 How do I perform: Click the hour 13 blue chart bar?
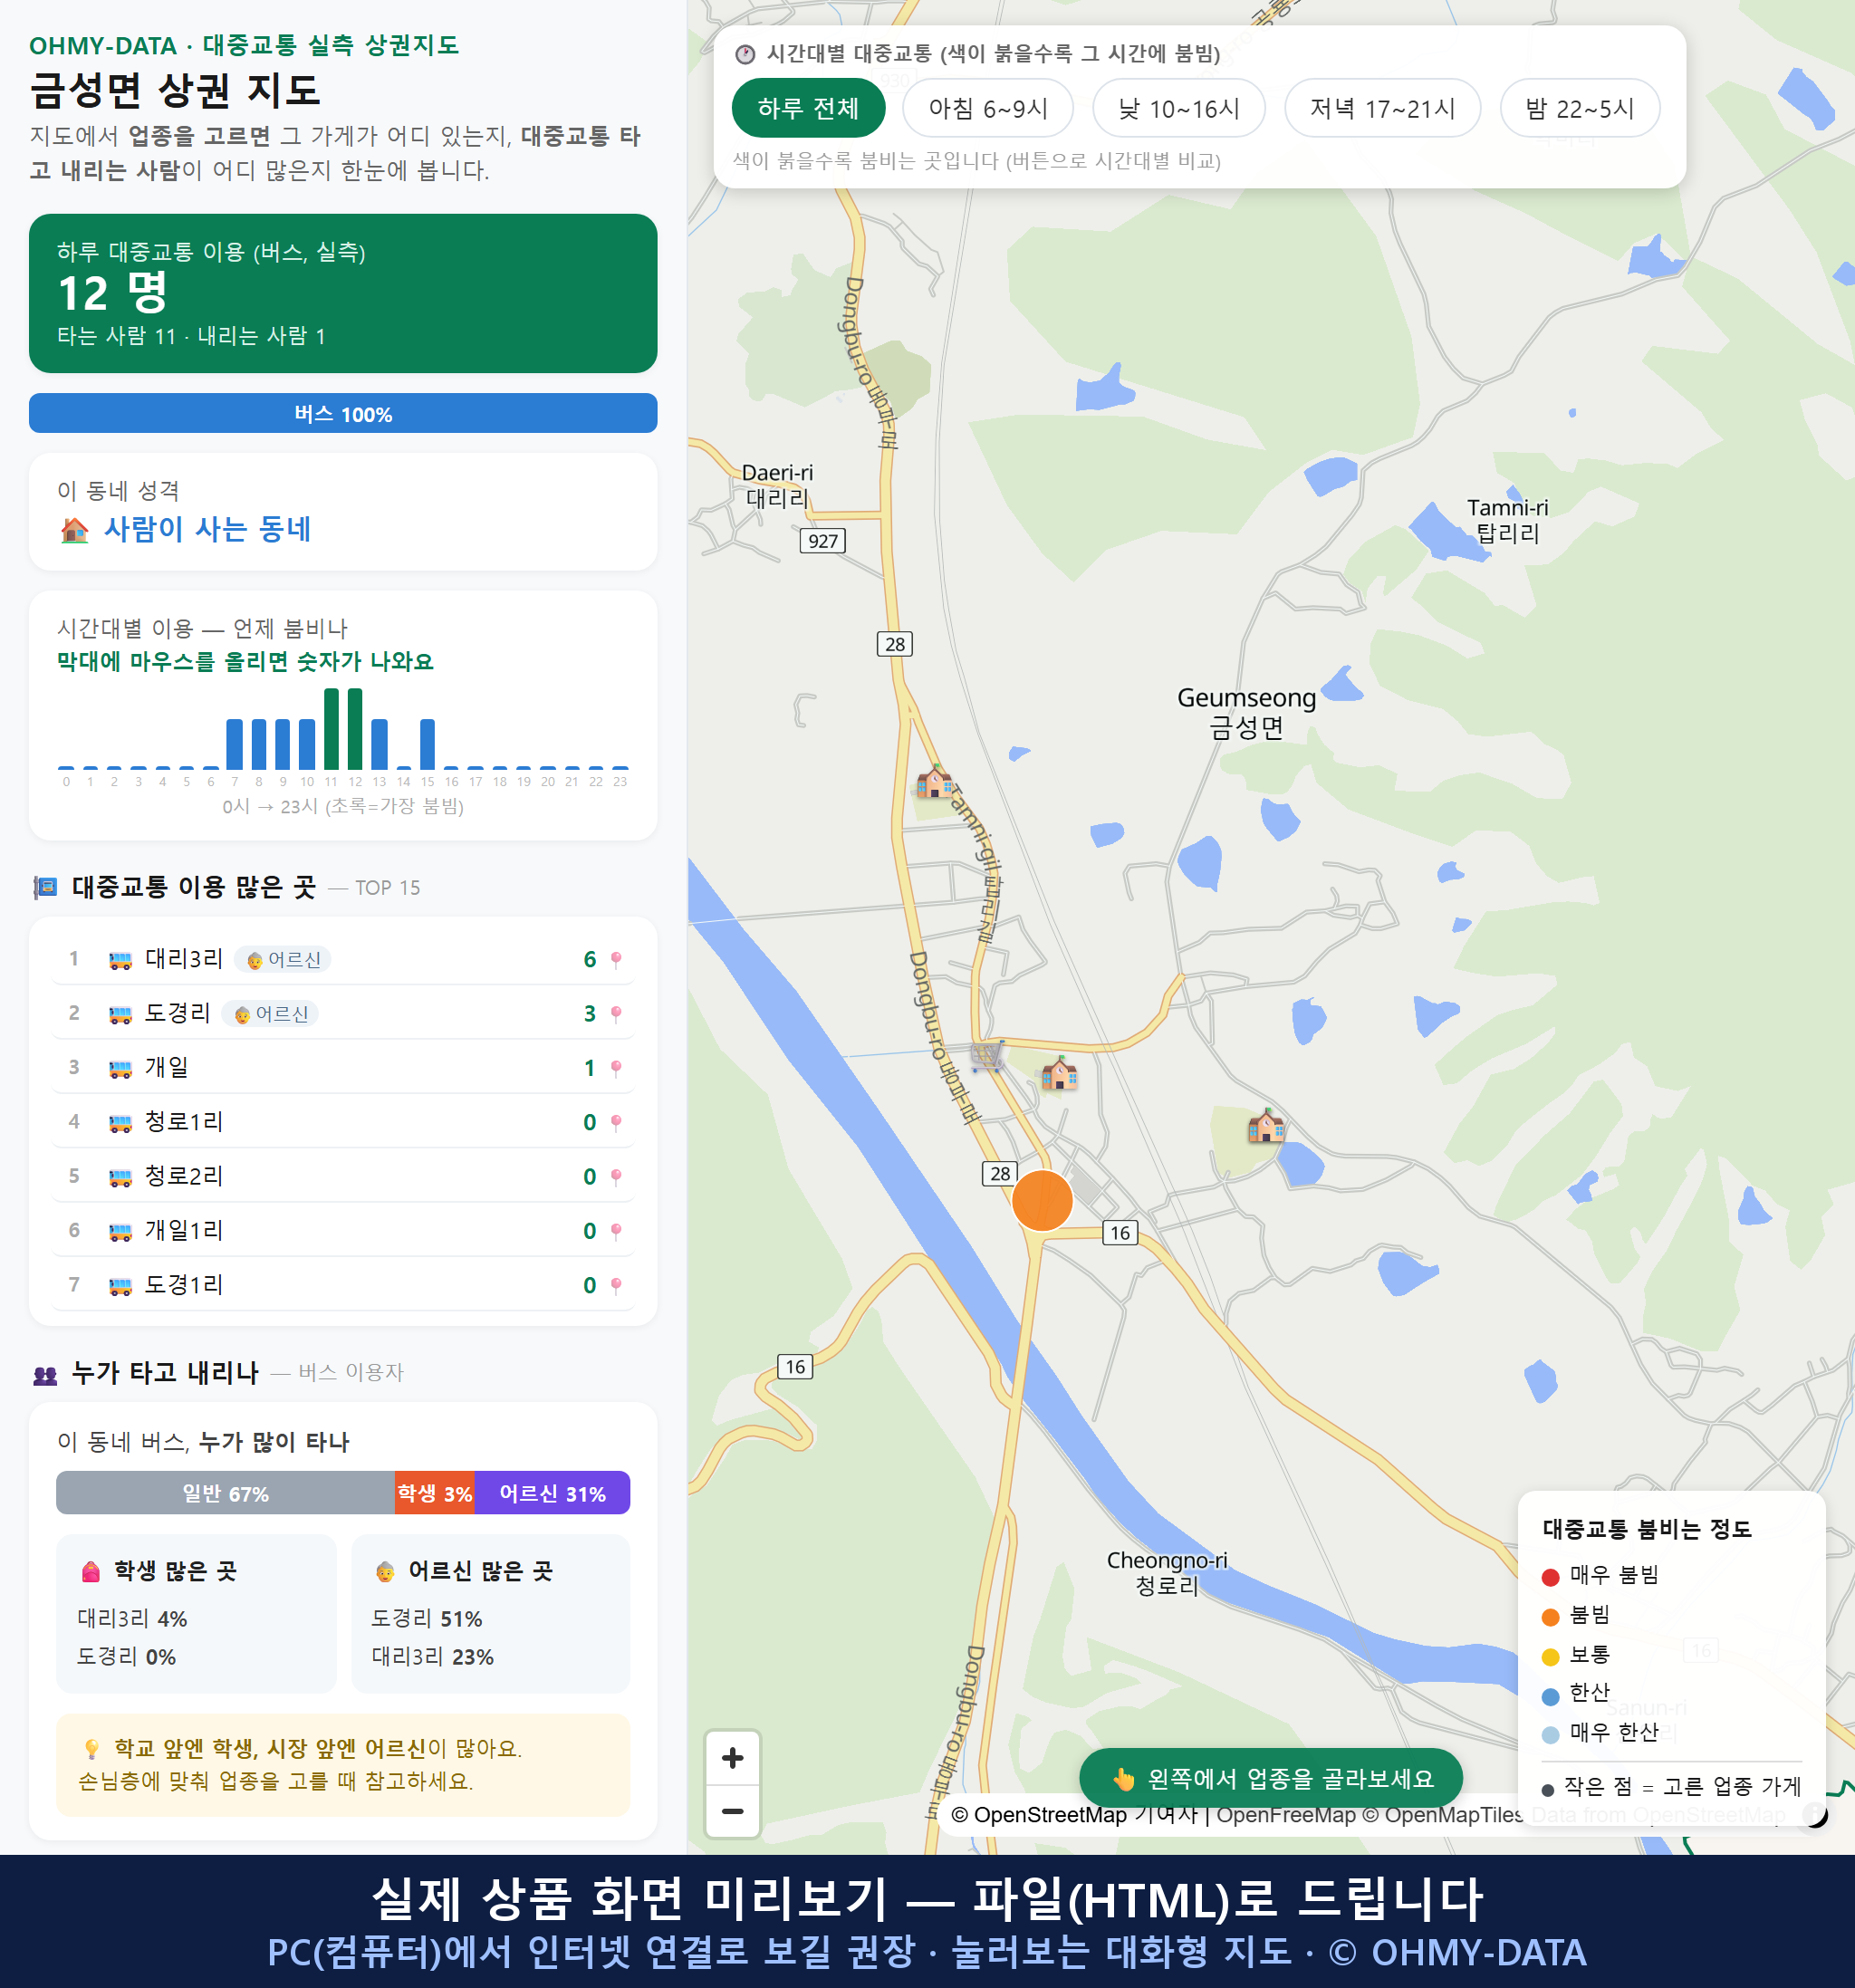coord(379,744)
